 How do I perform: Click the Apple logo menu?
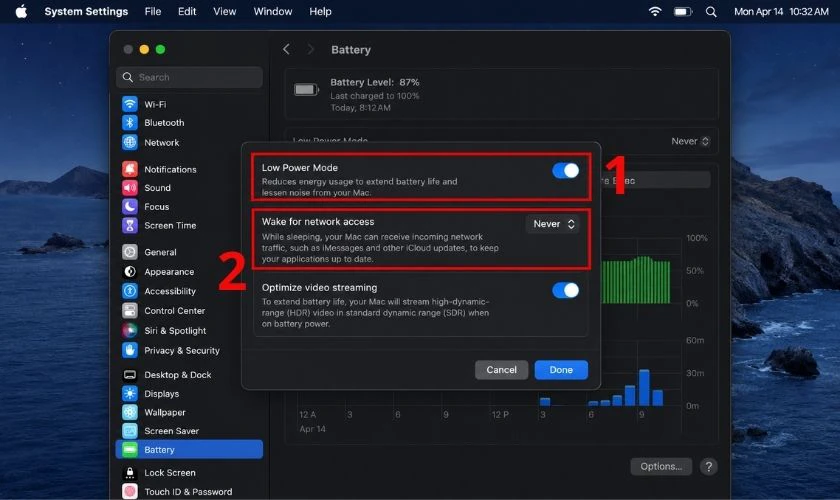click(21, 11)
